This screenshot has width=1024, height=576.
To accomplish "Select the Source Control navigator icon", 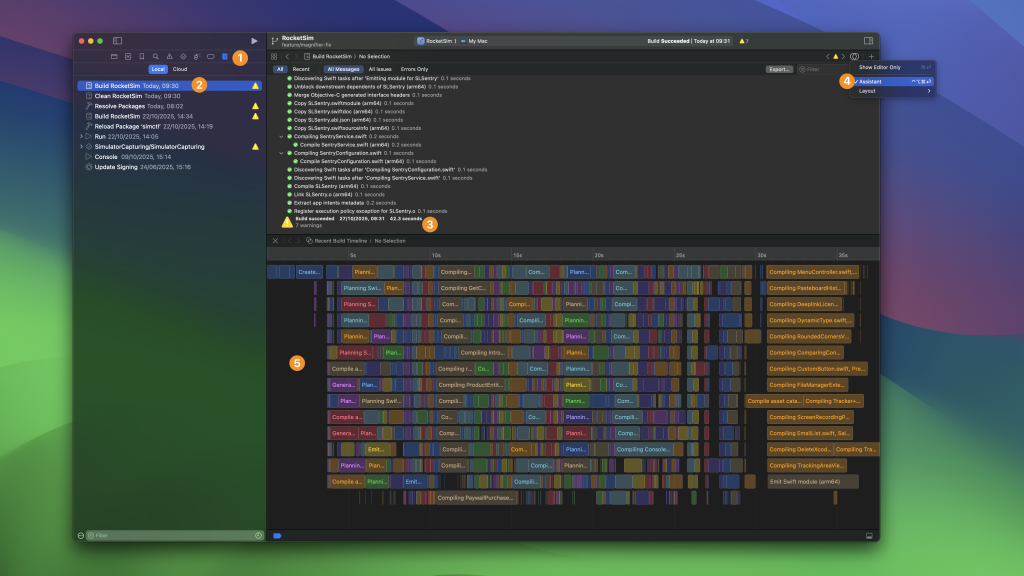I will point(128,57).
